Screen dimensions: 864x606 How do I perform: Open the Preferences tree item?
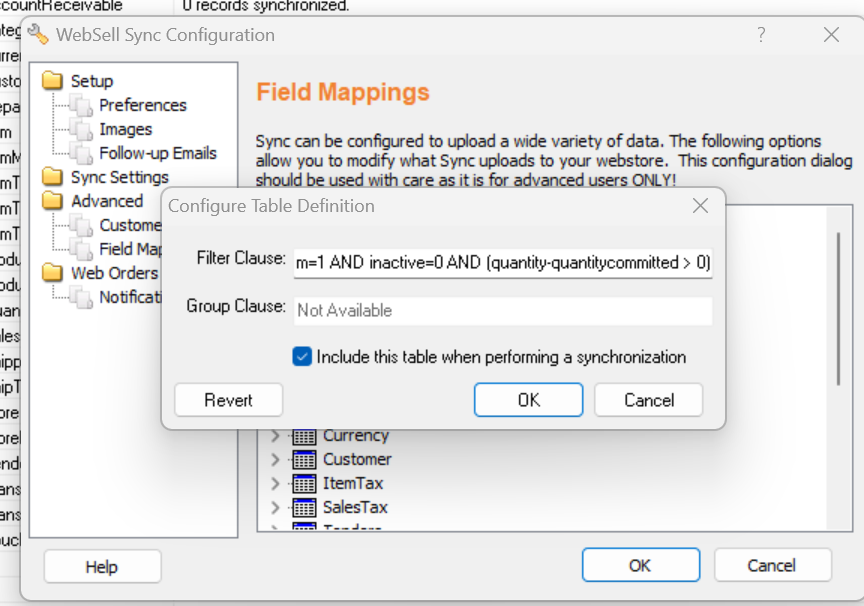tap(143, 105)
